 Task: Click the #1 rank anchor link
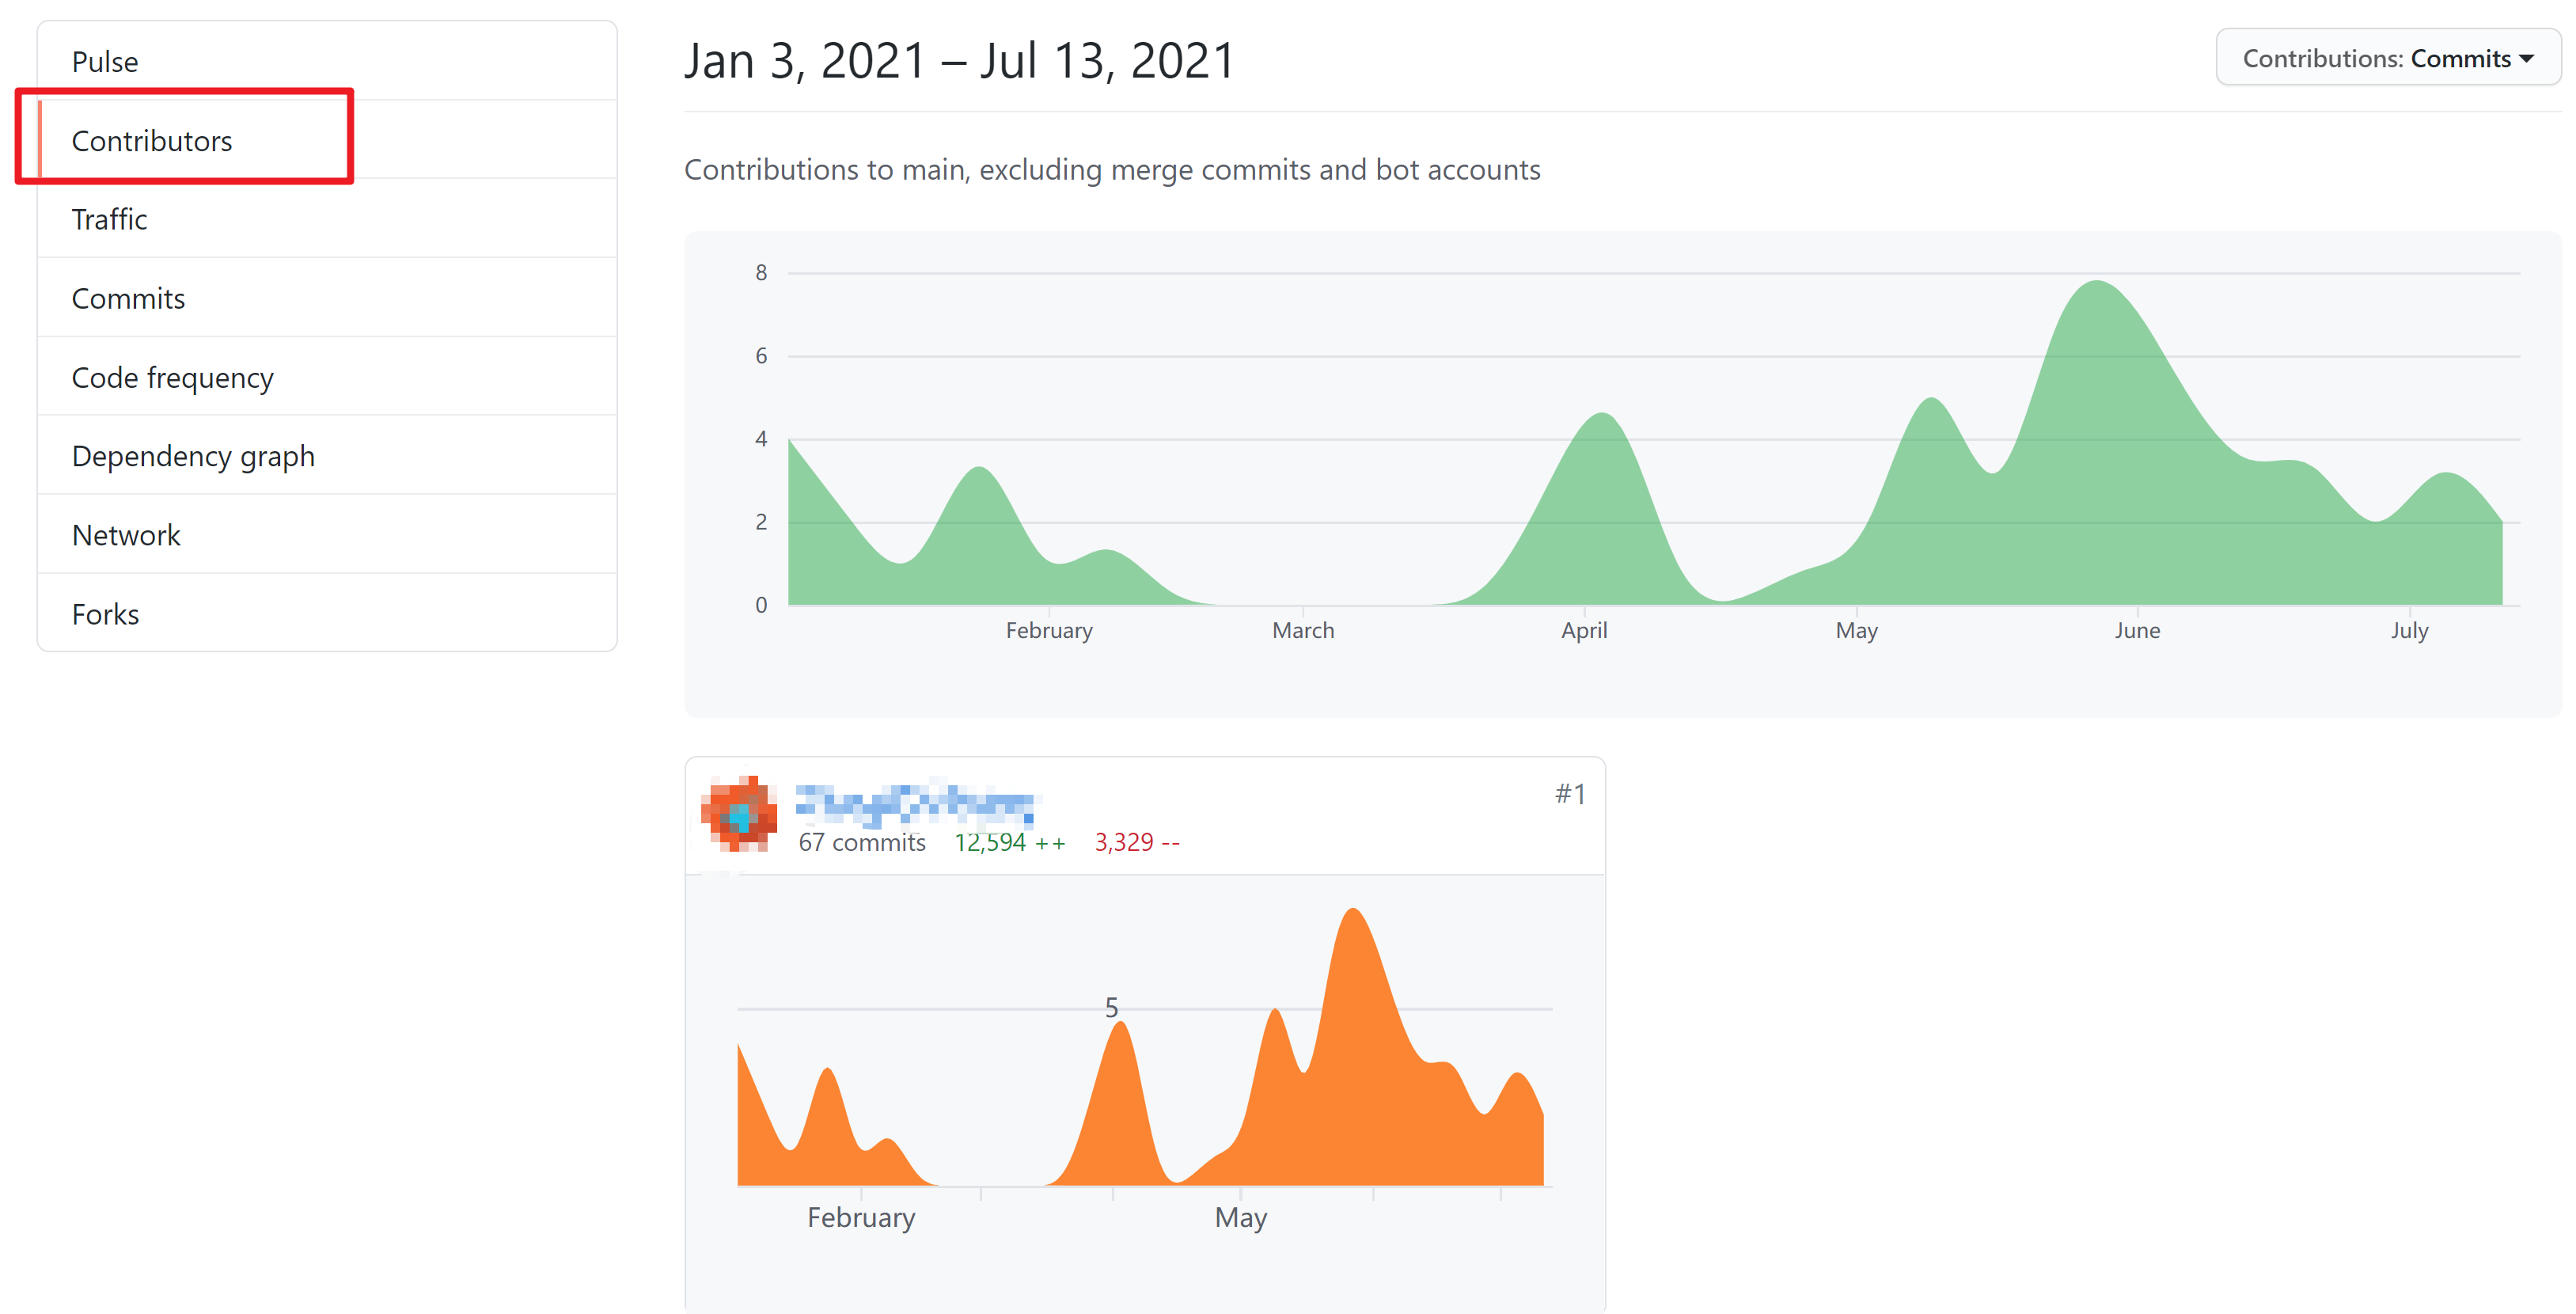(1569, 794)
